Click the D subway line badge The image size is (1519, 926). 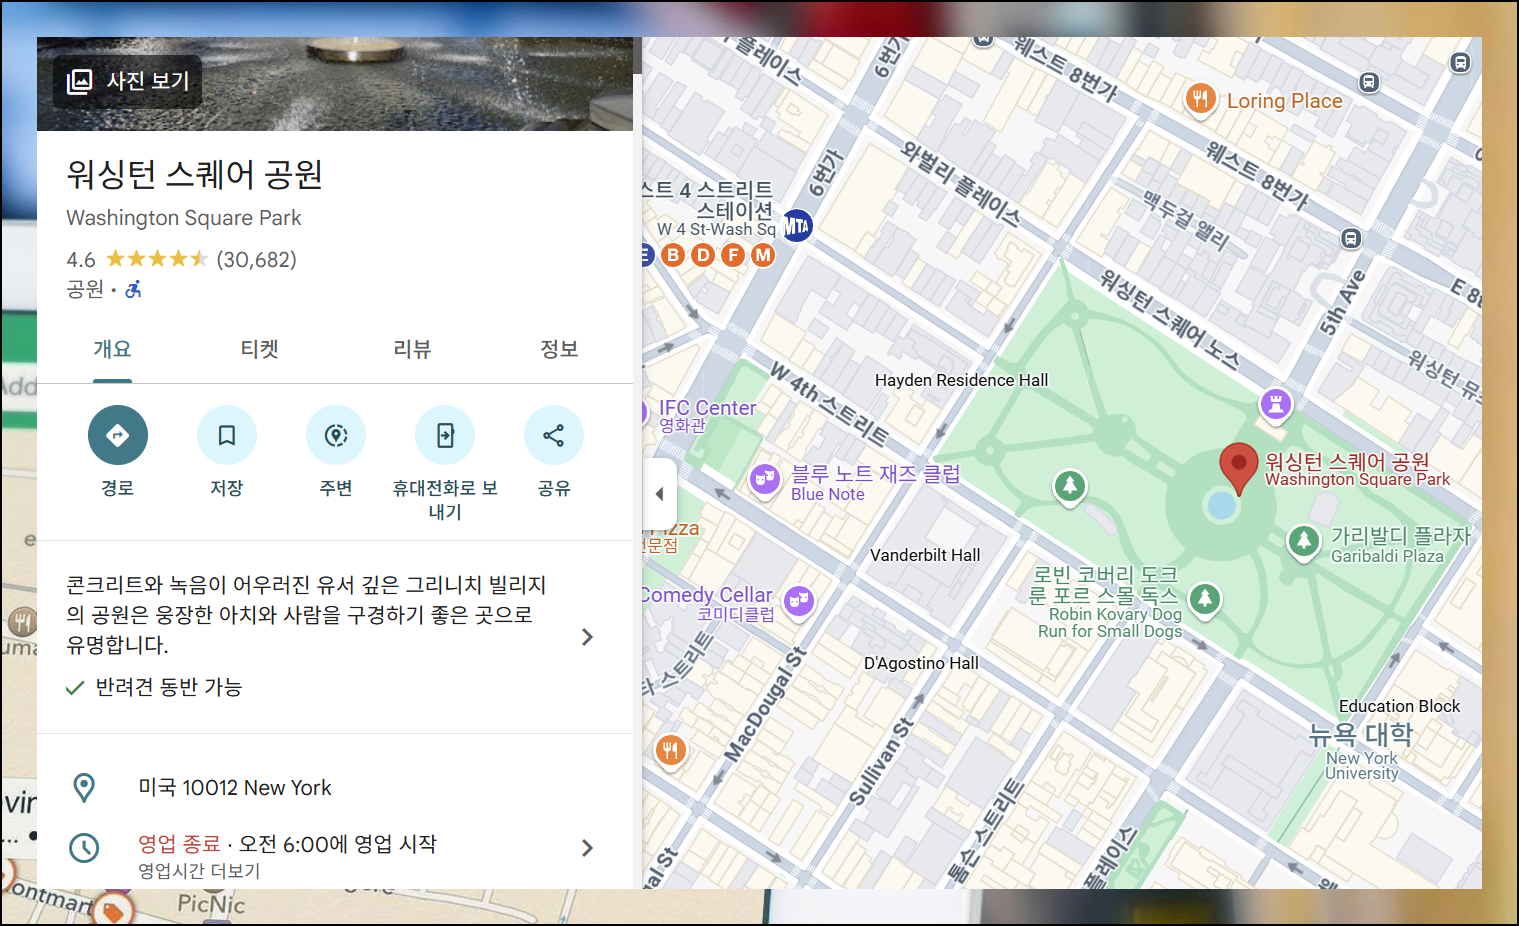pos(703,255)
